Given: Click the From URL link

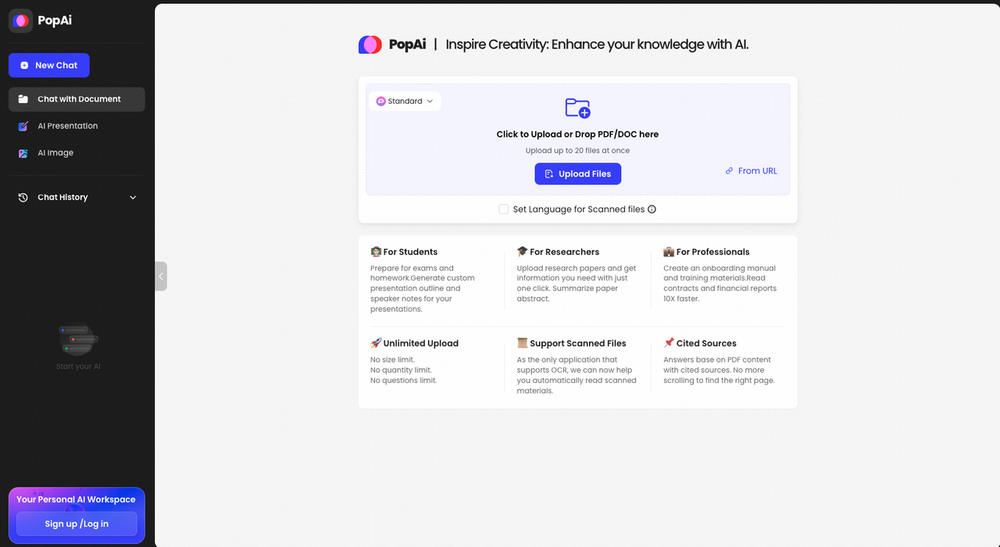Looking at the screenshot, I should pyautogui.click(x=757, y=171).
